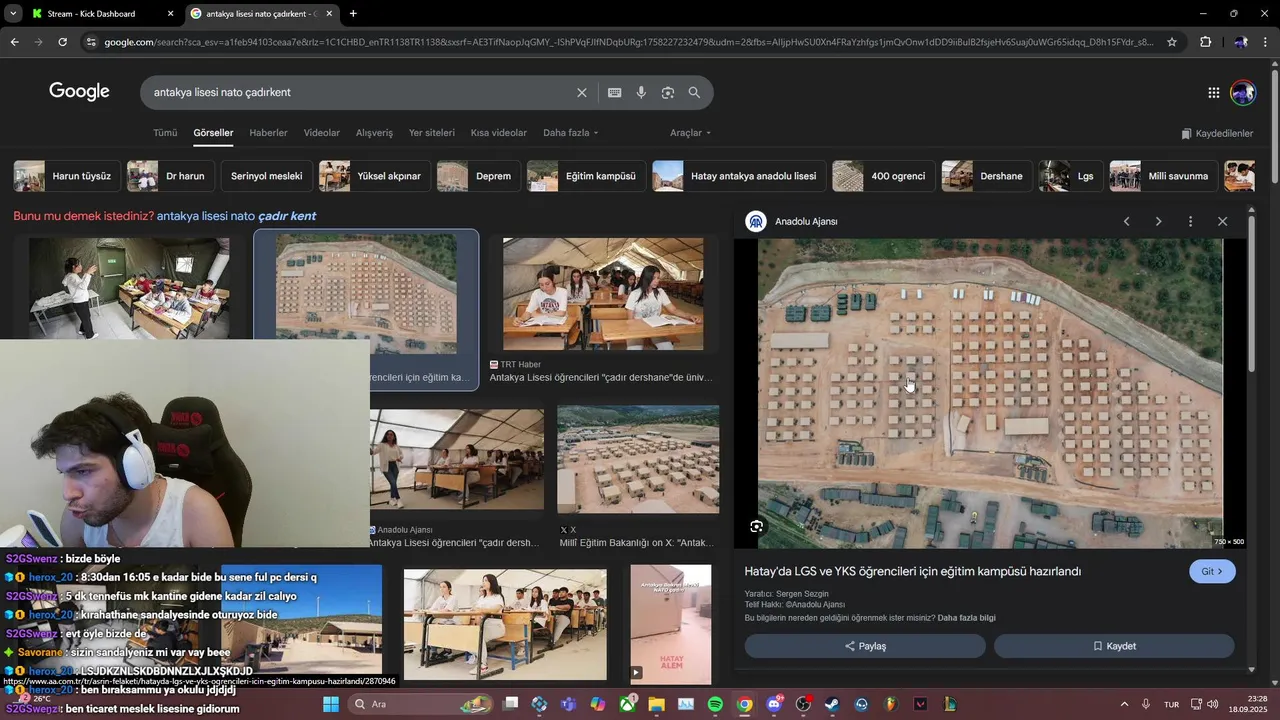Open the on-screen keyboard input tool
The width and height of the screenshot is (1280, 720).
coord(614,92)
